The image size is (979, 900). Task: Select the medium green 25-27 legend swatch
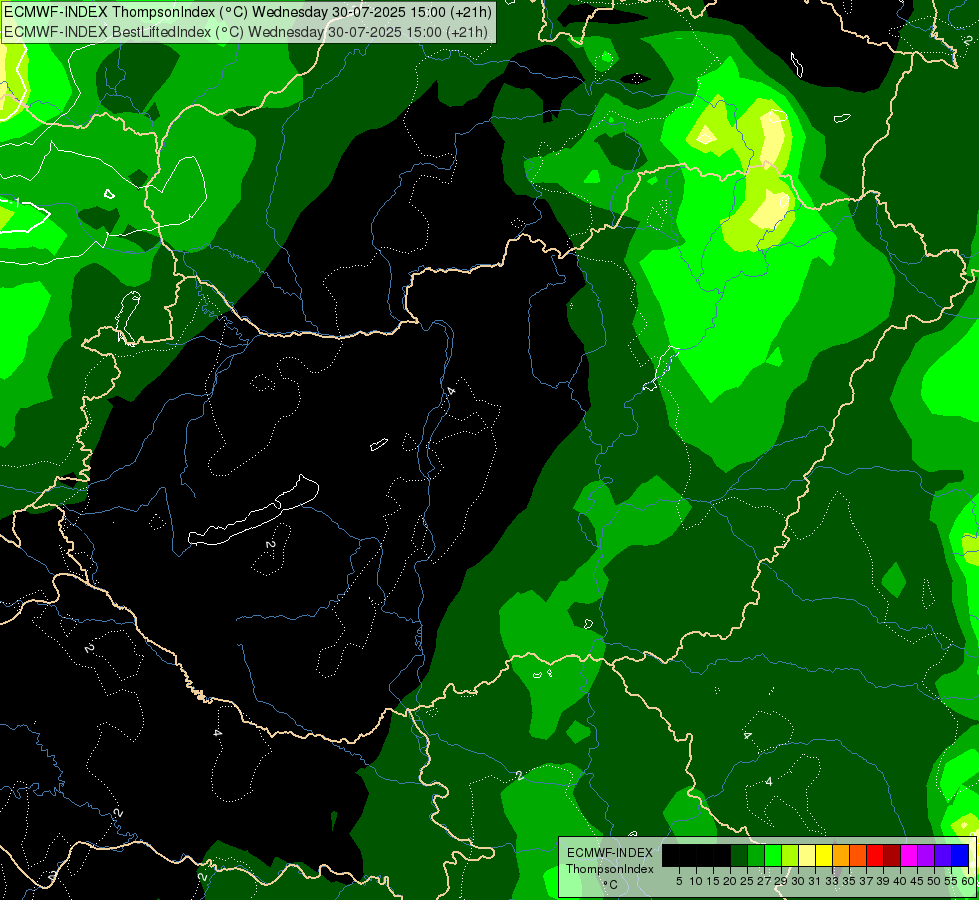coord(756,855)
